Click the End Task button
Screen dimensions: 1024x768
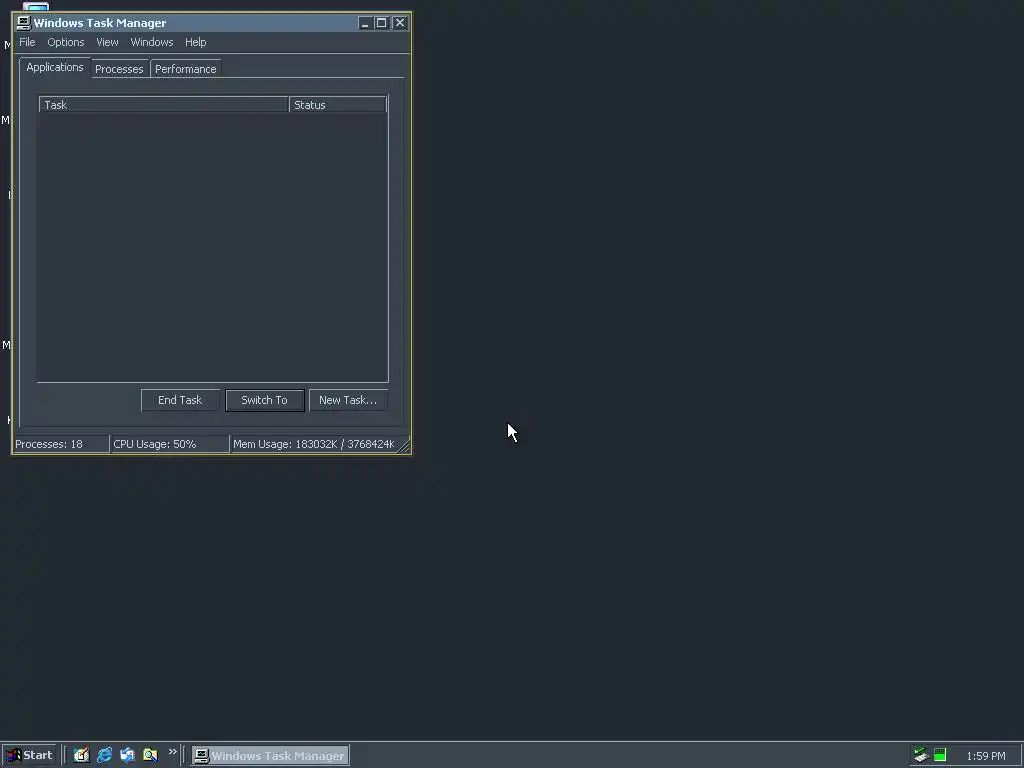coord(180,400)
